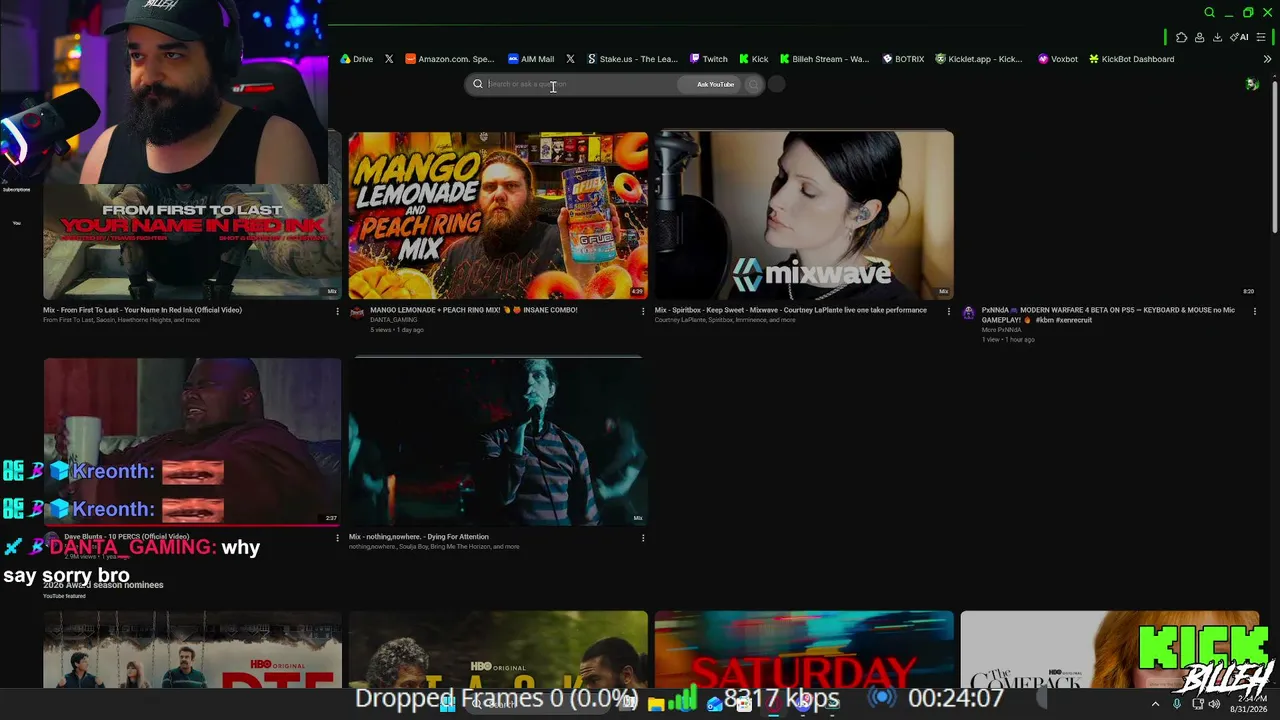This screenshot has width=1280, height=720.
Task: Open the Billeh Stream bookmark
Action: [824, 59]
